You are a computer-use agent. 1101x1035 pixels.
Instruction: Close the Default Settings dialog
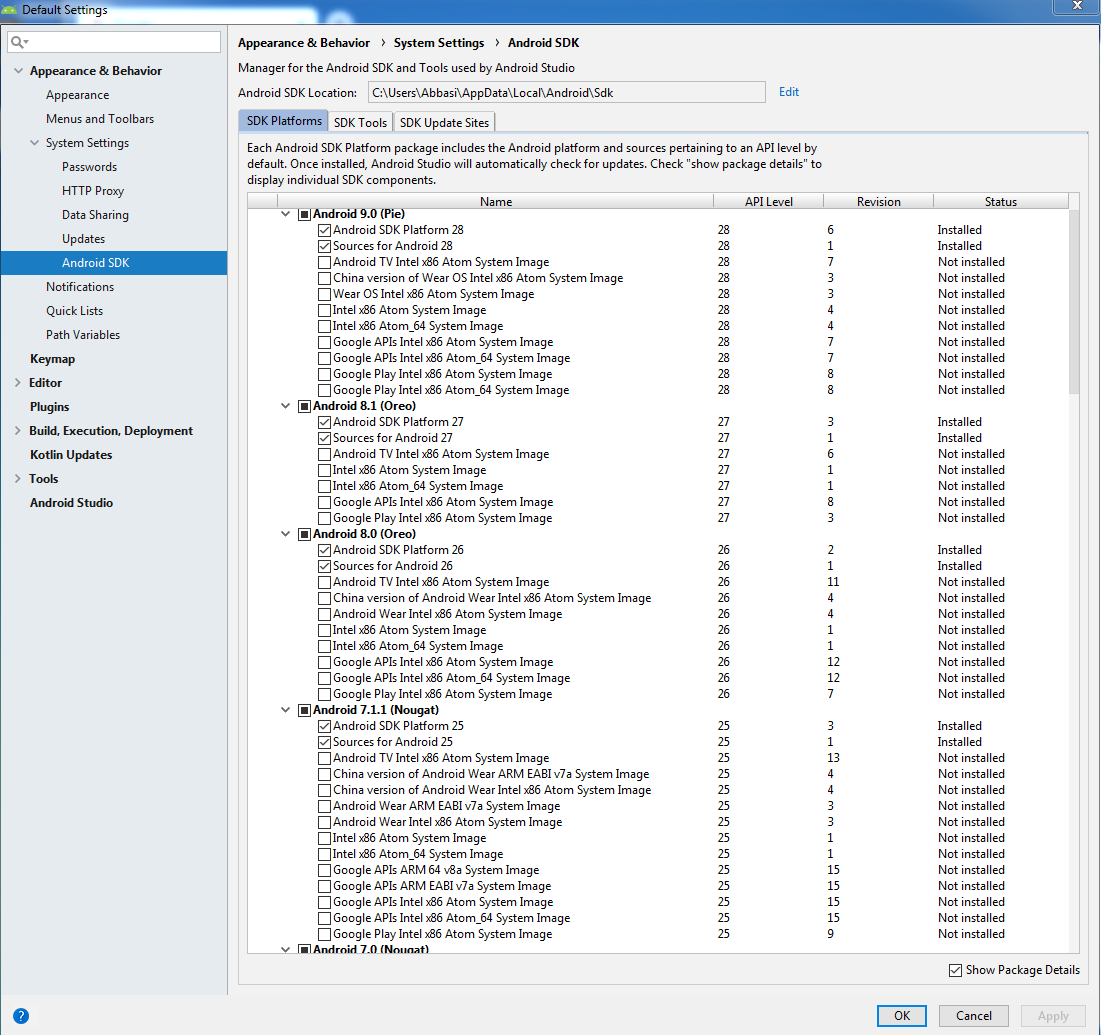(1076, 6)
